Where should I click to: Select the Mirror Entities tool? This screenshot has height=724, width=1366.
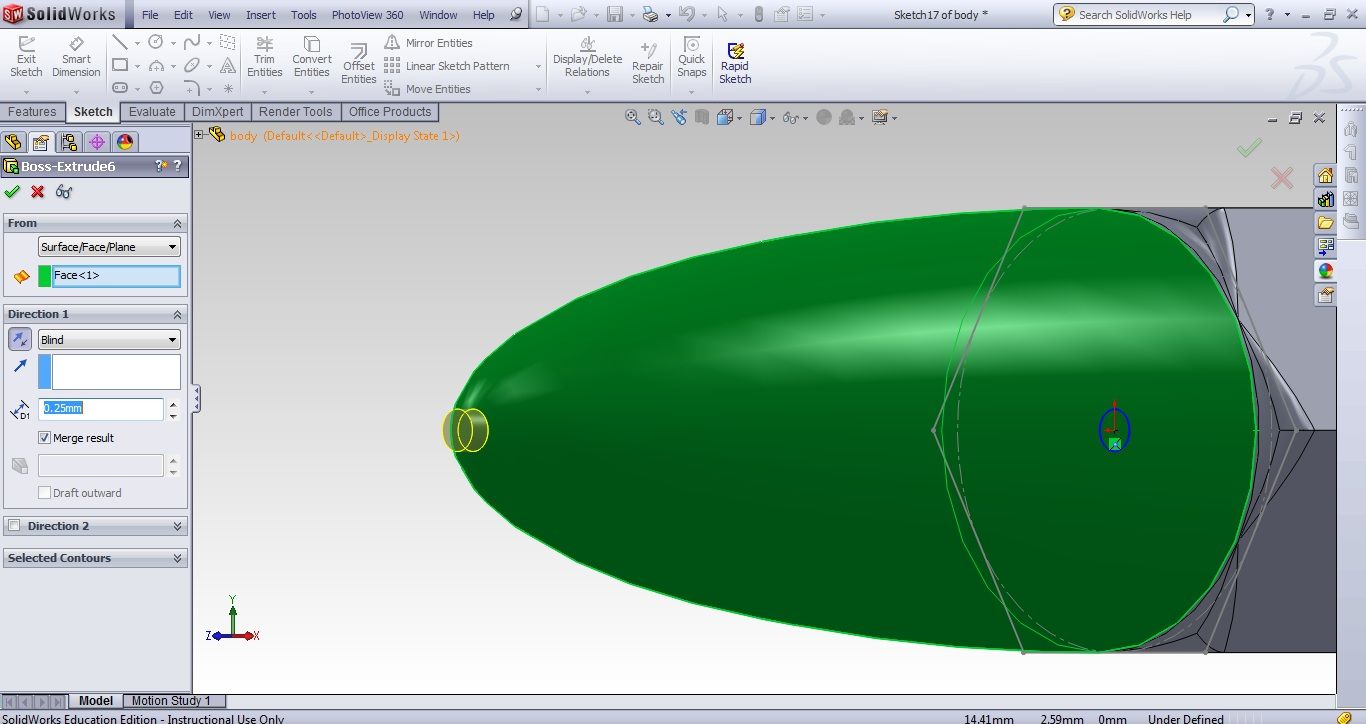pos(437,43)
